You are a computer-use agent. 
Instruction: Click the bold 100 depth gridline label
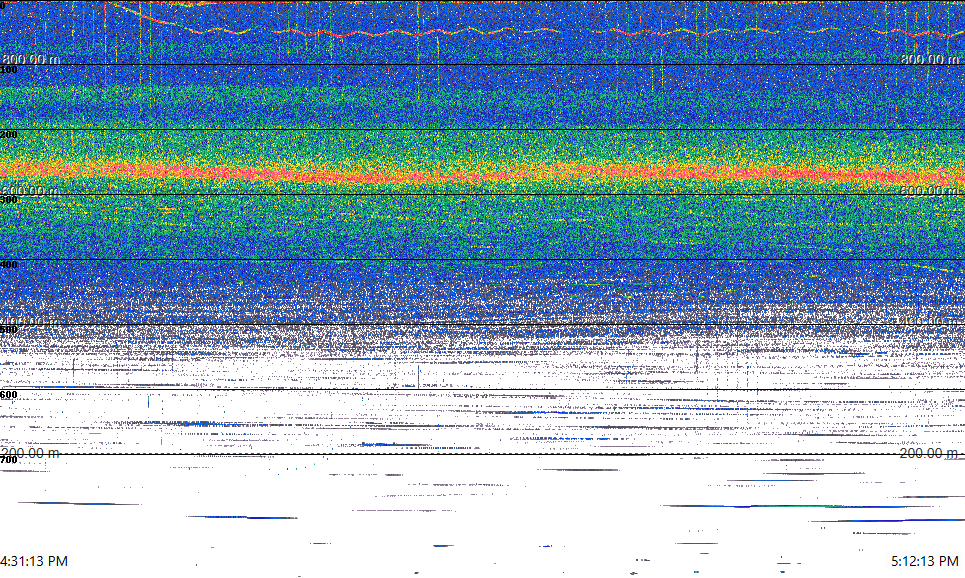pyautogui.click(x=9, y=70)
